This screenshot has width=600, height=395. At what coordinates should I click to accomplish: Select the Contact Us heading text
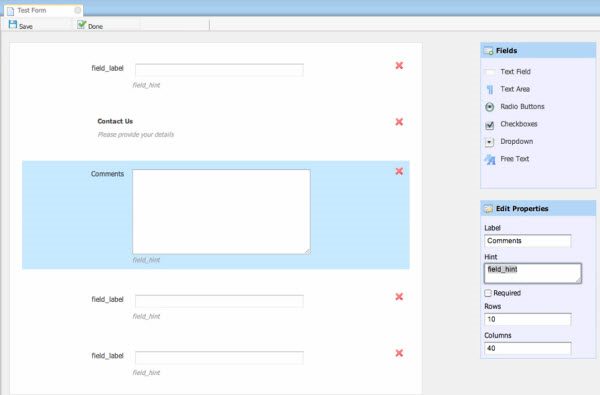click(115, 121)
